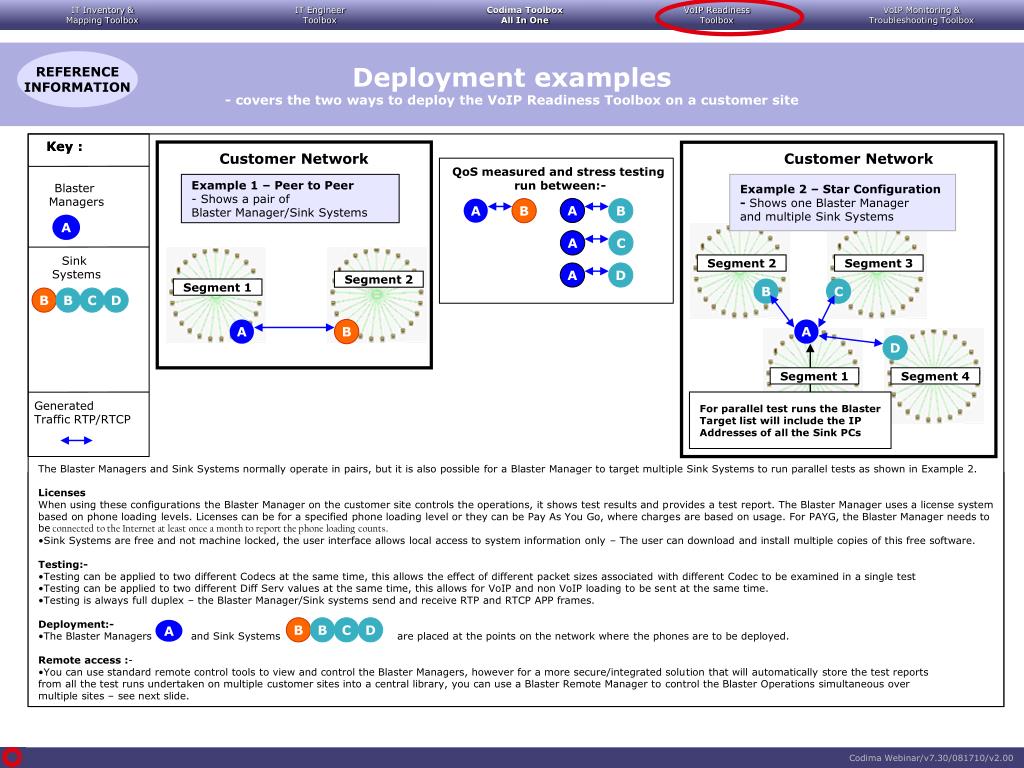The image size is (1024, 768).
Task: Click the orange B icon in the Deployment line
Action: [298, 630]
